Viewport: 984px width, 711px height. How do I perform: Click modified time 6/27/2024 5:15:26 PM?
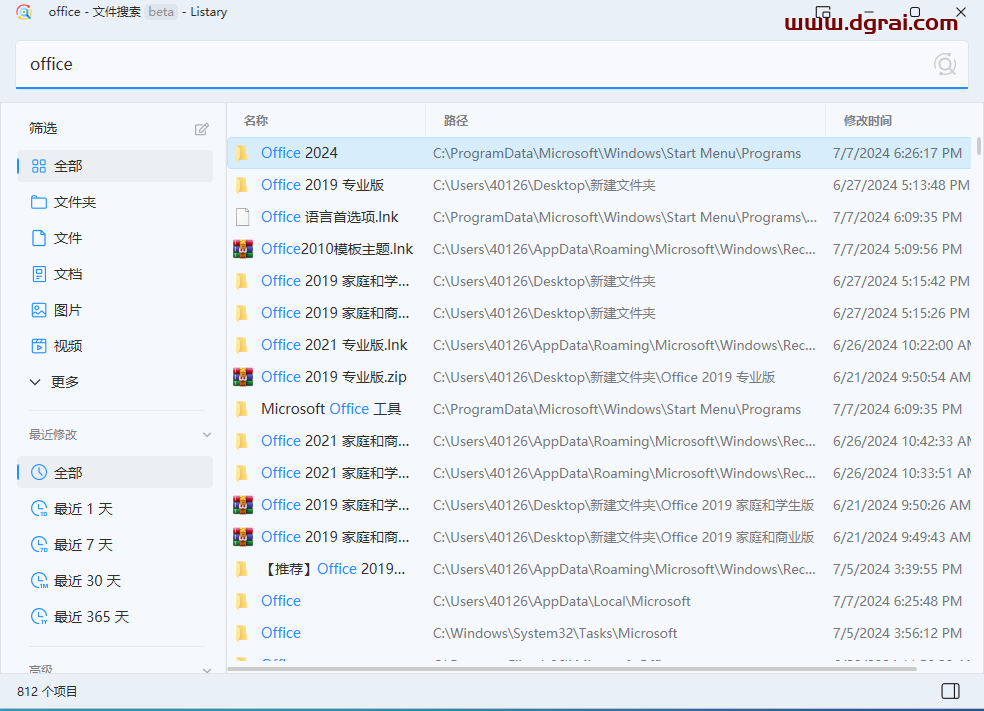click(x=901, y=313)
